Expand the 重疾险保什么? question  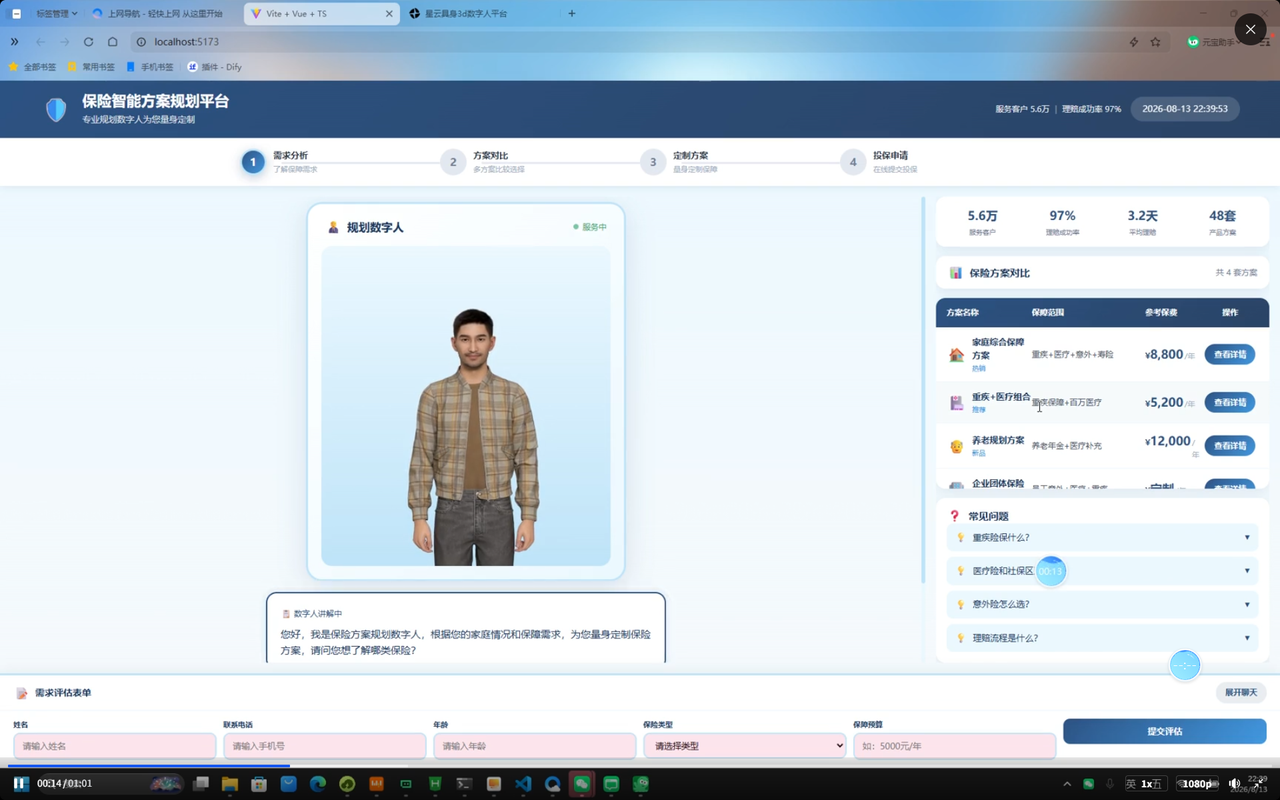click(1102, 538)
